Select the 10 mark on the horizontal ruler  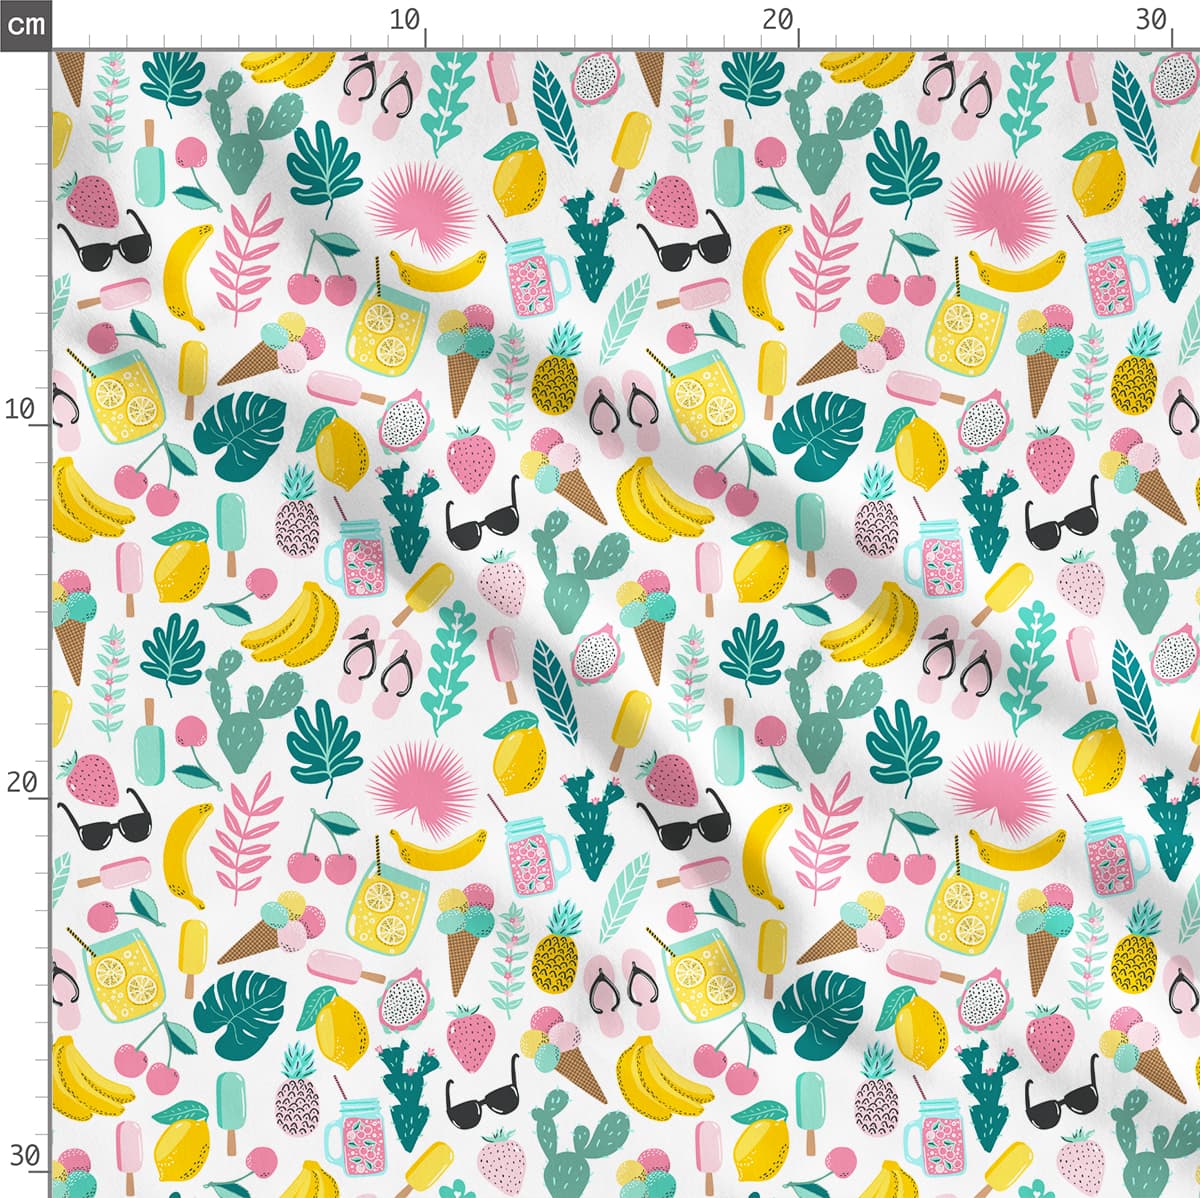pyautogui.click(x=405, y=19)
